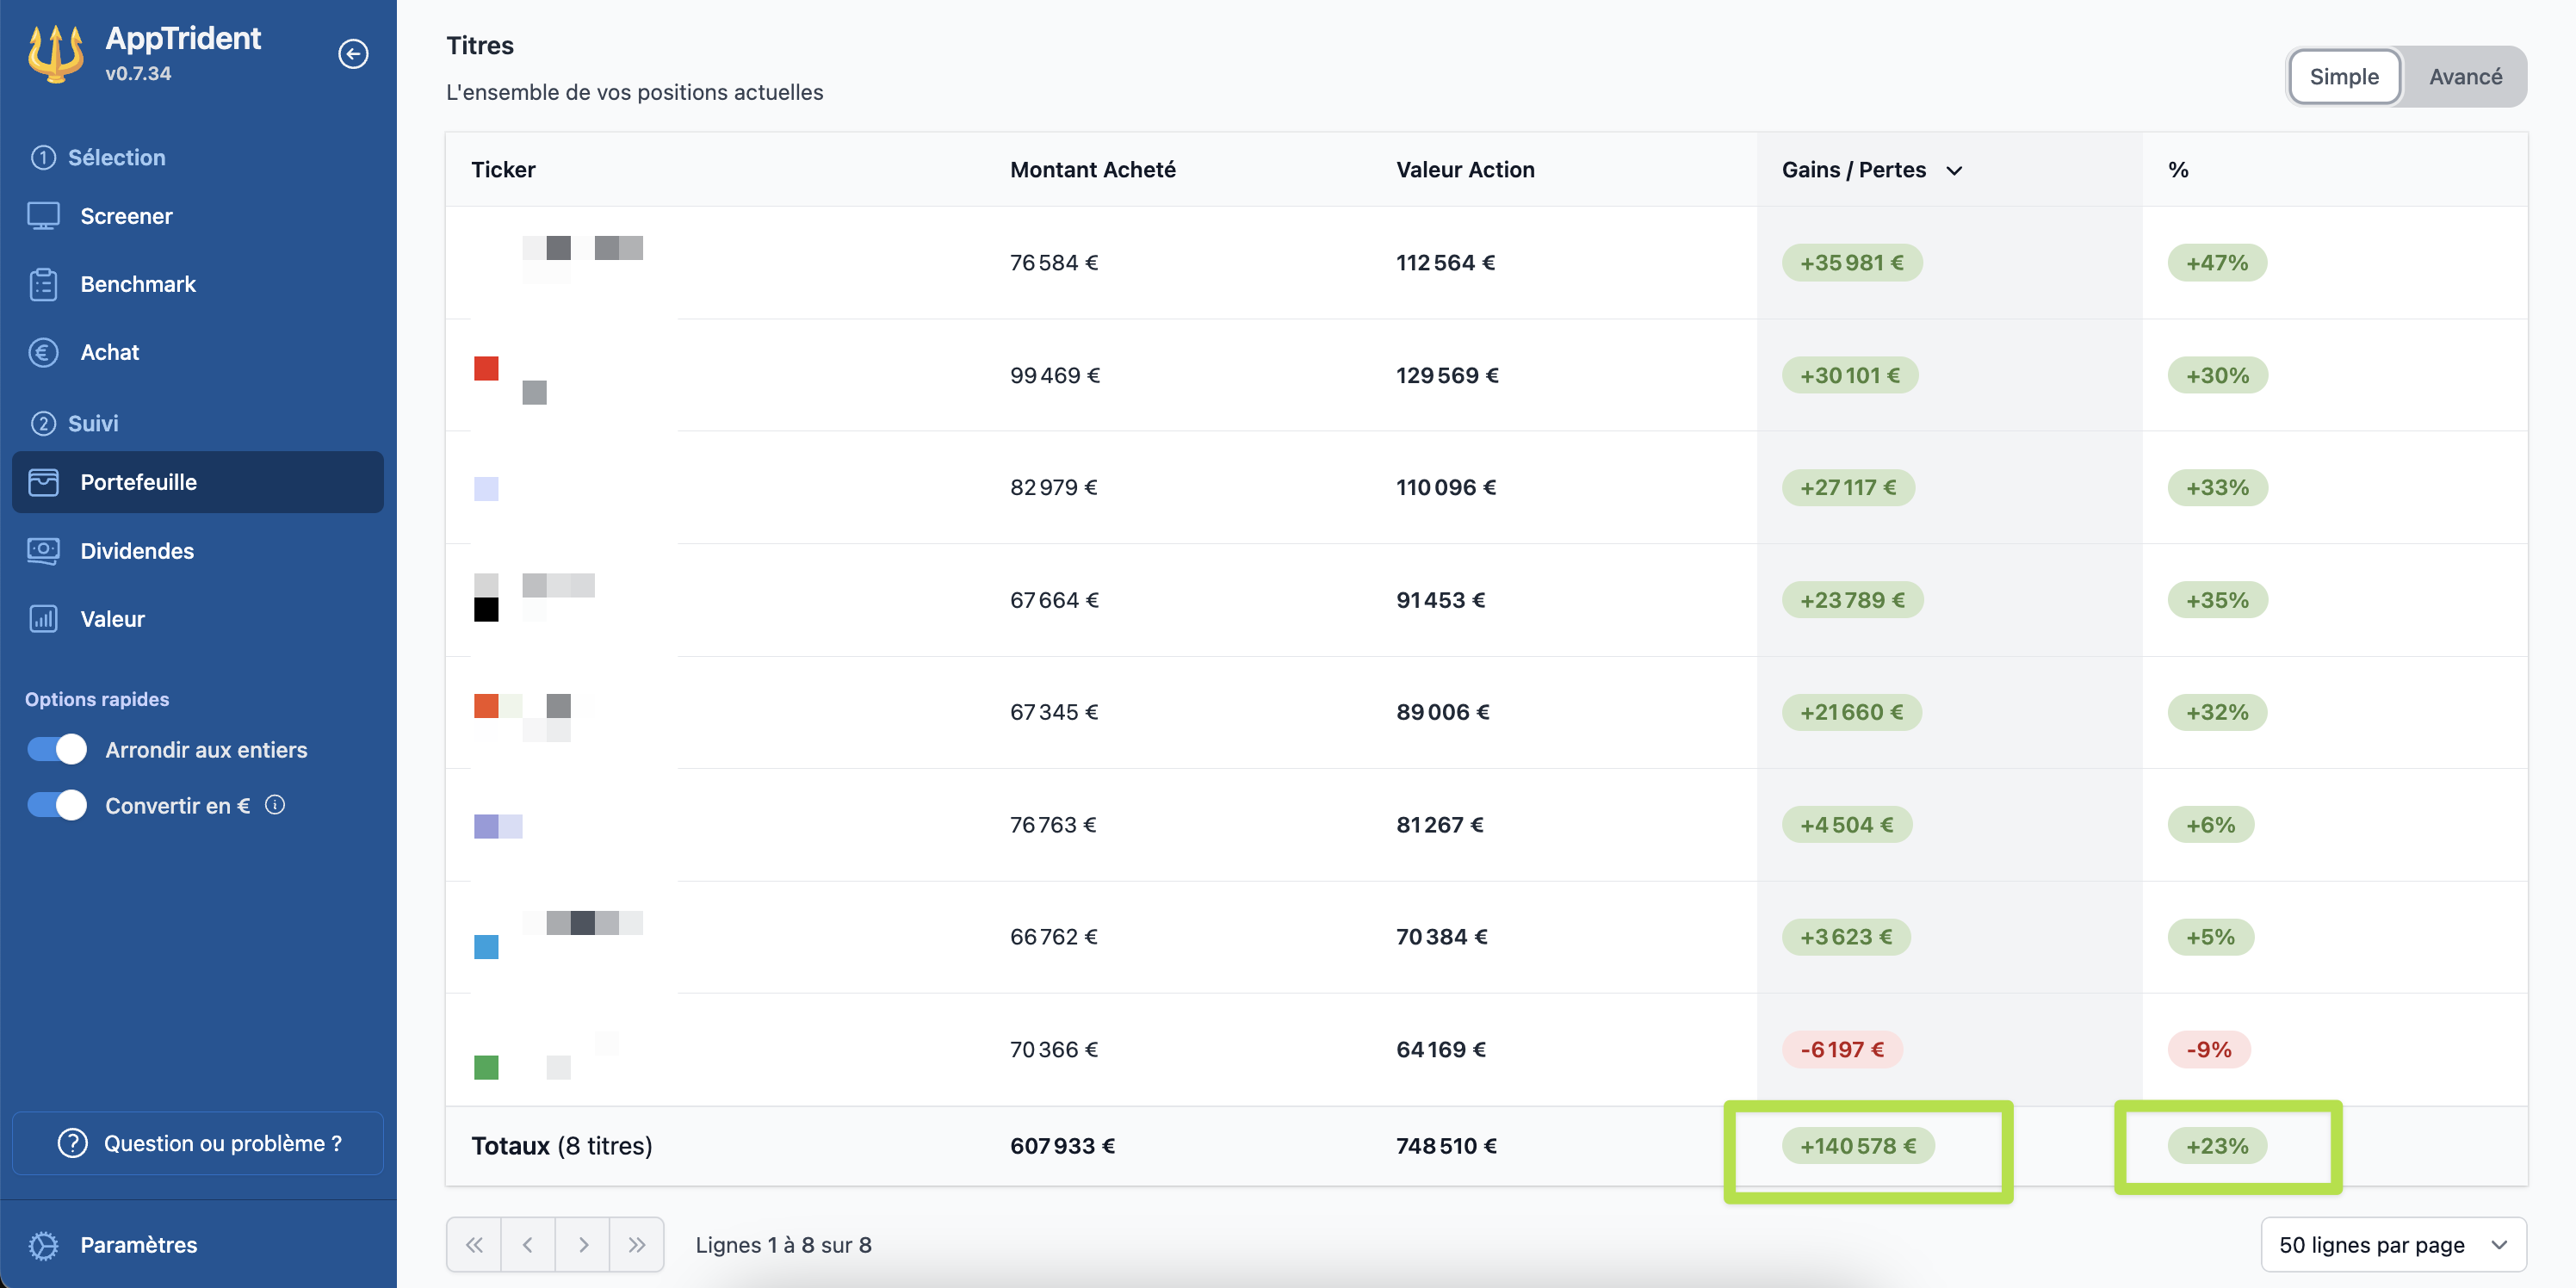Open Valeur in sidebar
Image resolution: width=2576 pixels, height=1288 pixels.
click(198, 619)
